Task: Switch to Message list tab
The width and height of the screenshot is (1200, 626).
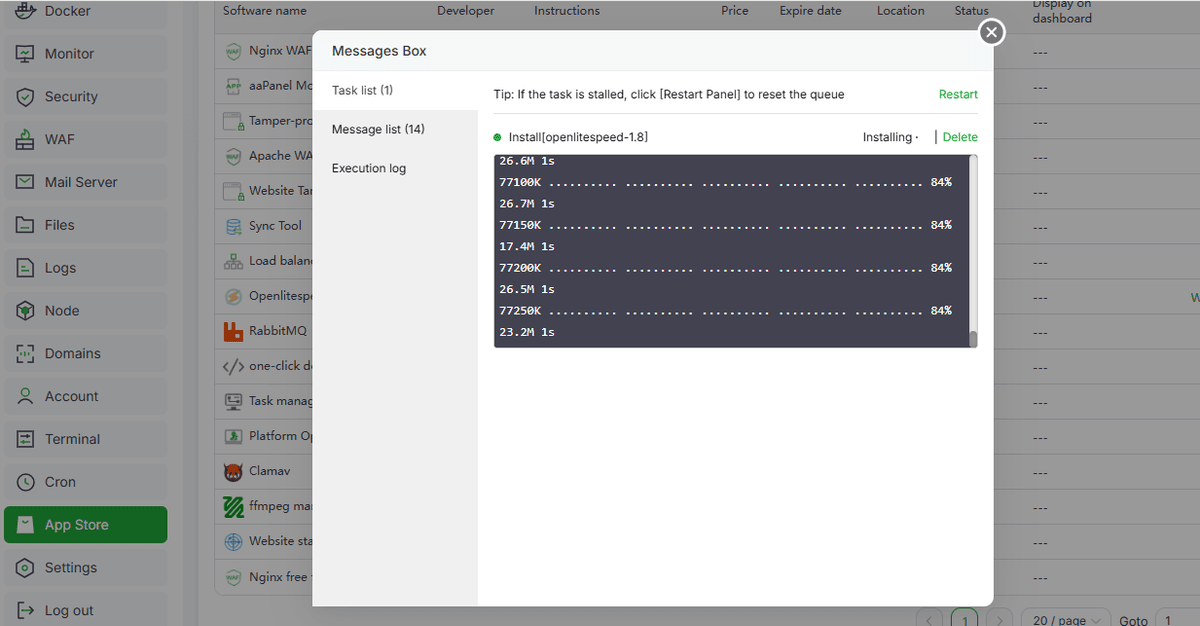Action: point(378,129)
